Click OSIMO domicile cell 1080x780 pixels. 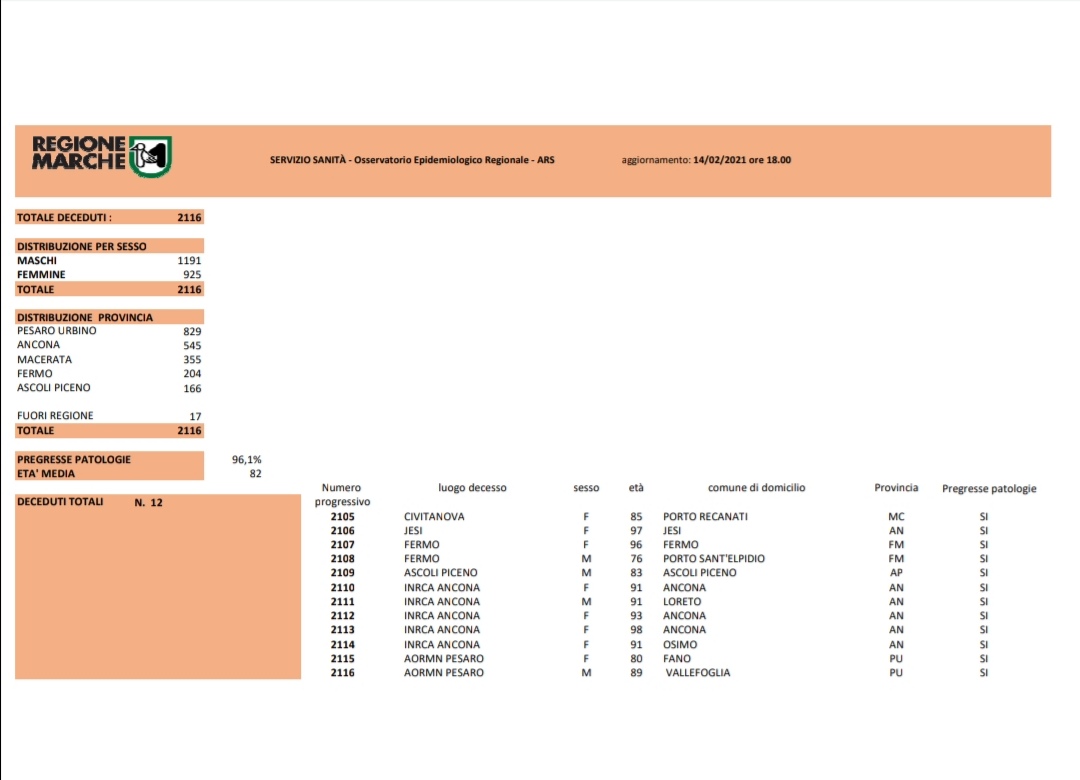pyautogui.click(x=680, y=645)
